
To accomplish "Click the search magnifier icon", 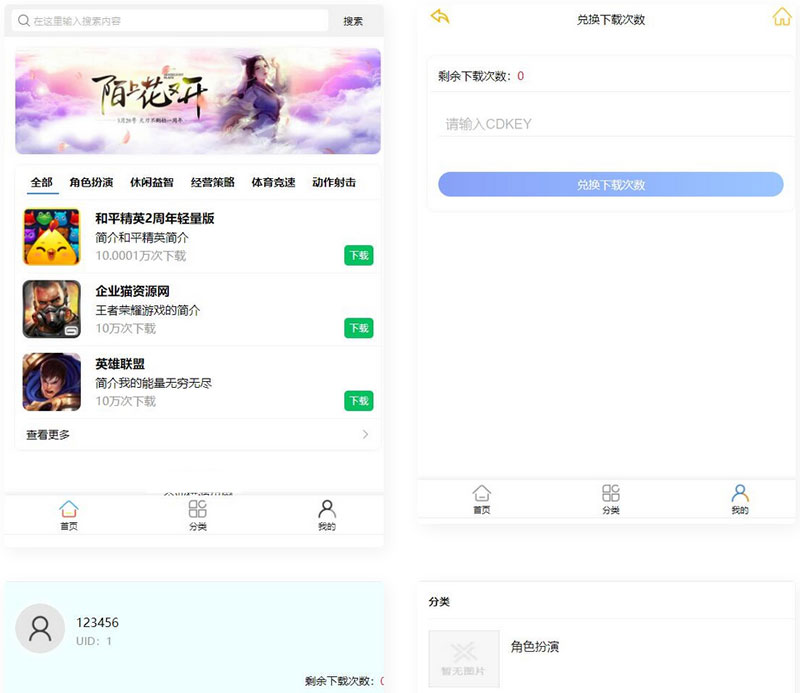I will [x=25, y=20].
